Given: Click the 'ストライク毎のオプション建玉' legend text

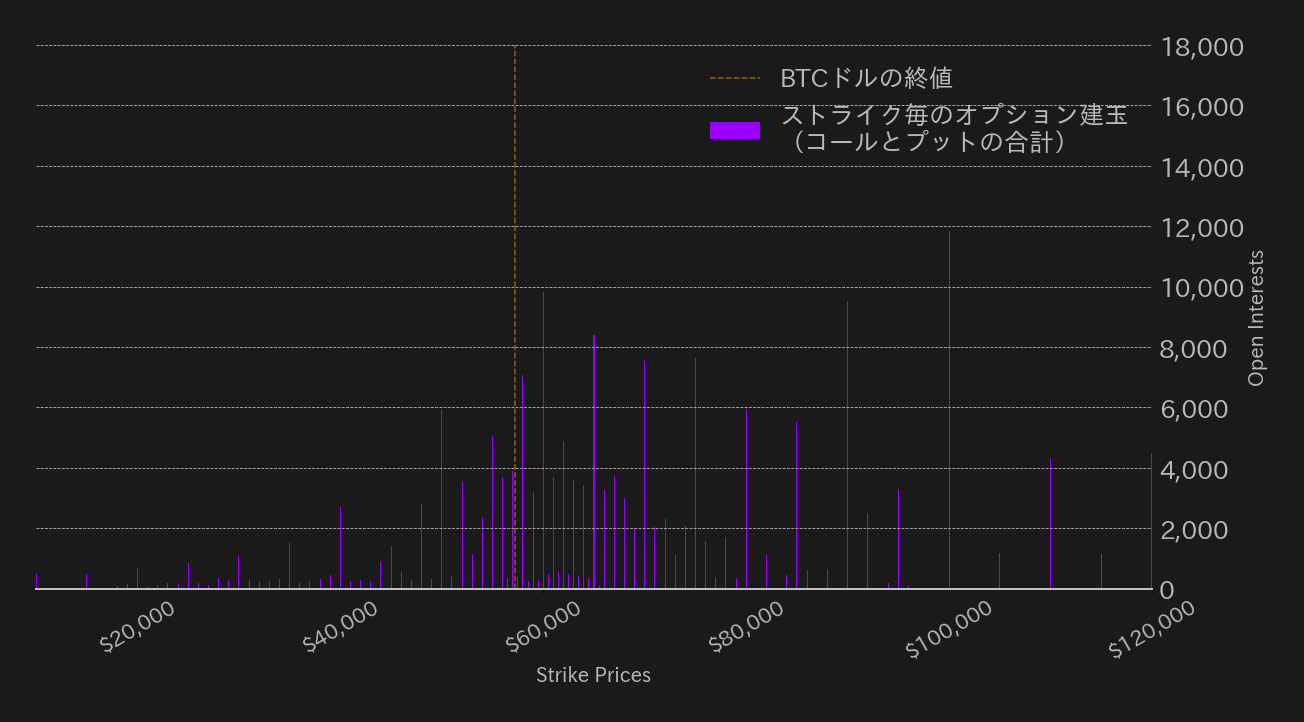Looking at the screenshot, I should 953,115.
